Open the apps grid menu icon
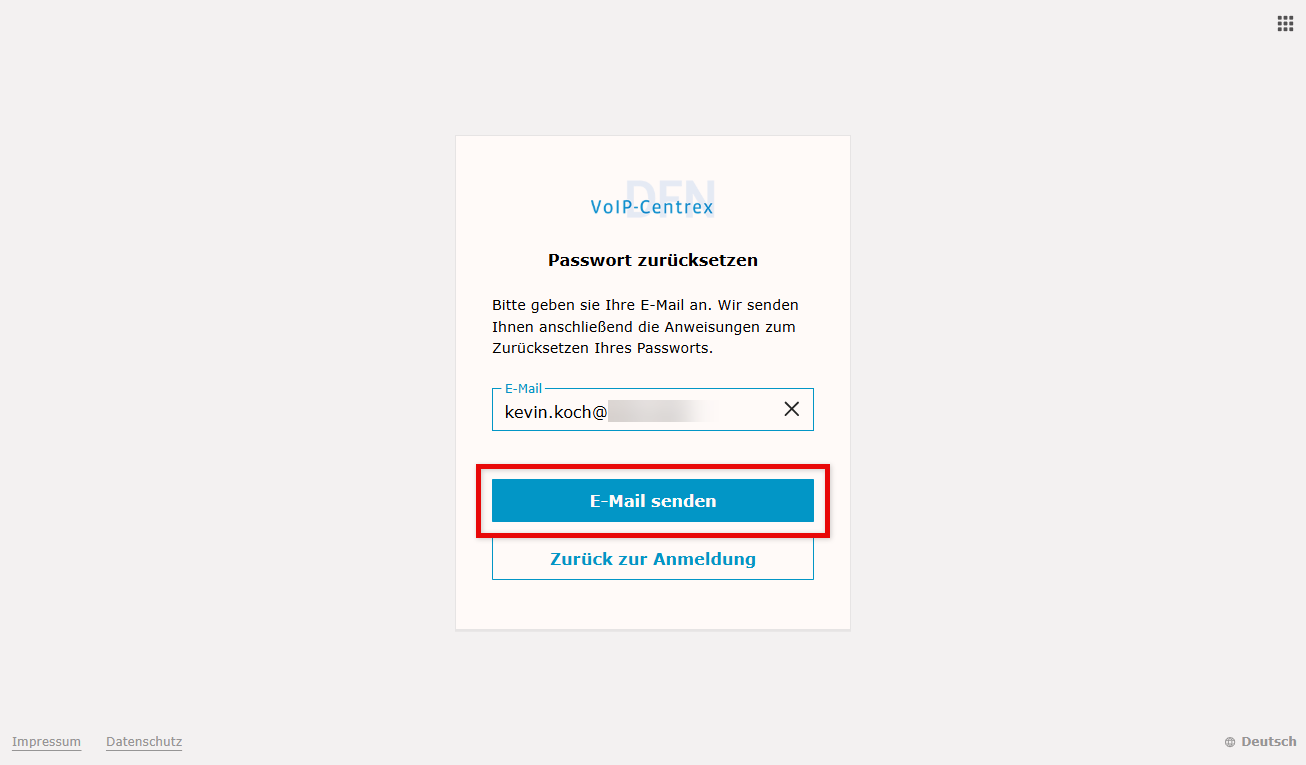Viewport: 1306px width, 765px height. coord(1285,23)
